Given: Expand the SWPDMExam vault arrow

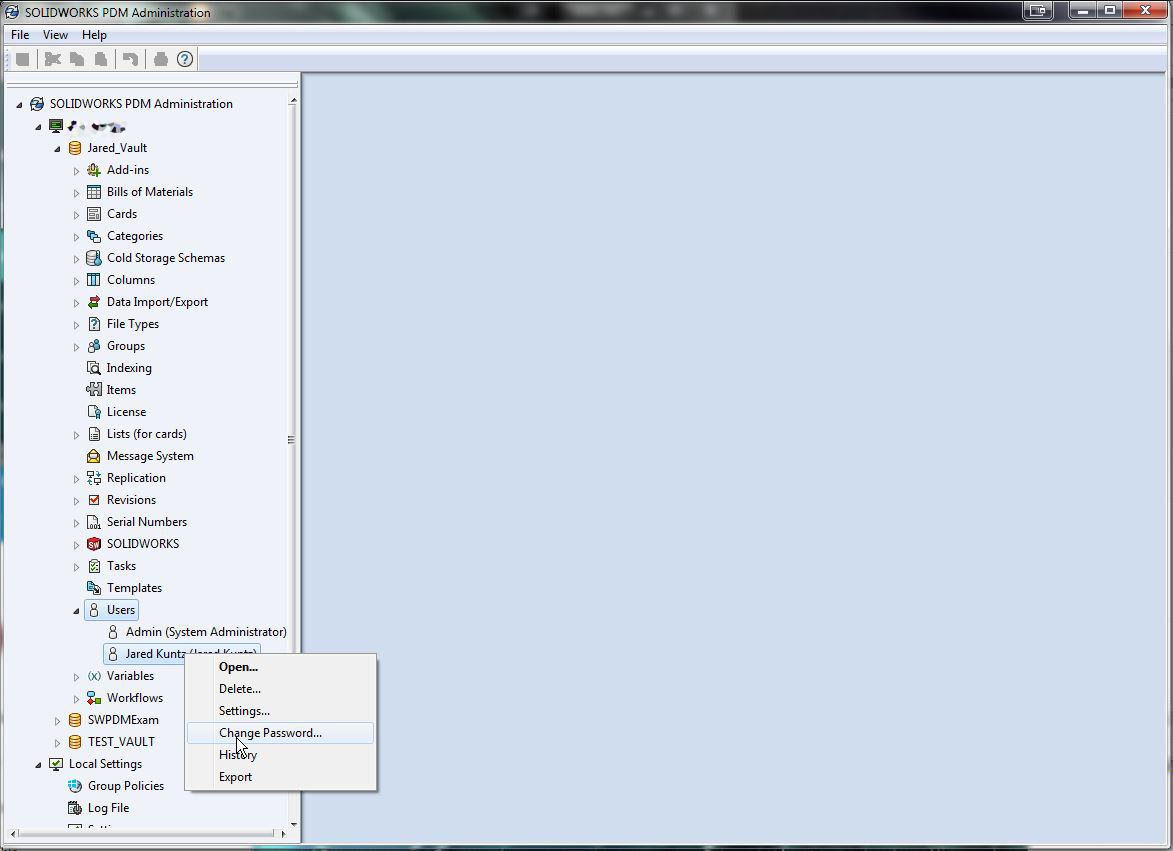Looking at the screenshot, I should pos(57,721).
